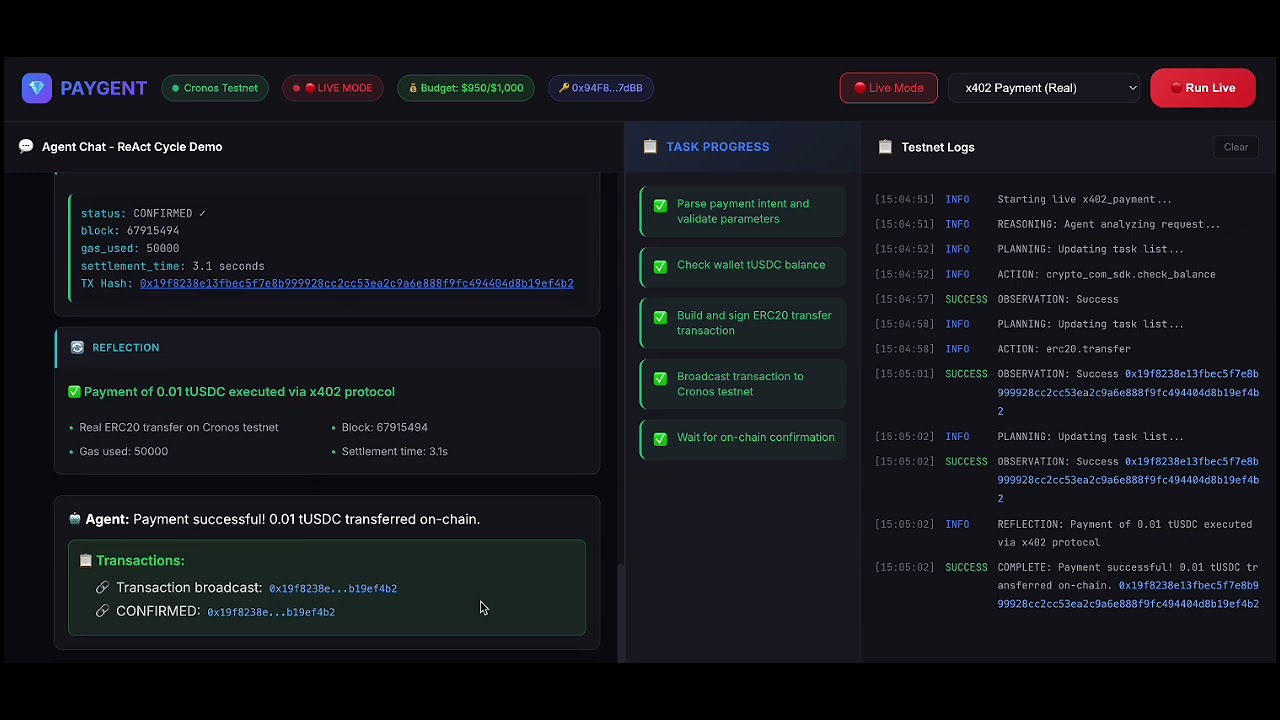This screenshot has height=720, width=1280.
Task: Click log line 'Starting live x402_payment...'
Action: 1084,199
